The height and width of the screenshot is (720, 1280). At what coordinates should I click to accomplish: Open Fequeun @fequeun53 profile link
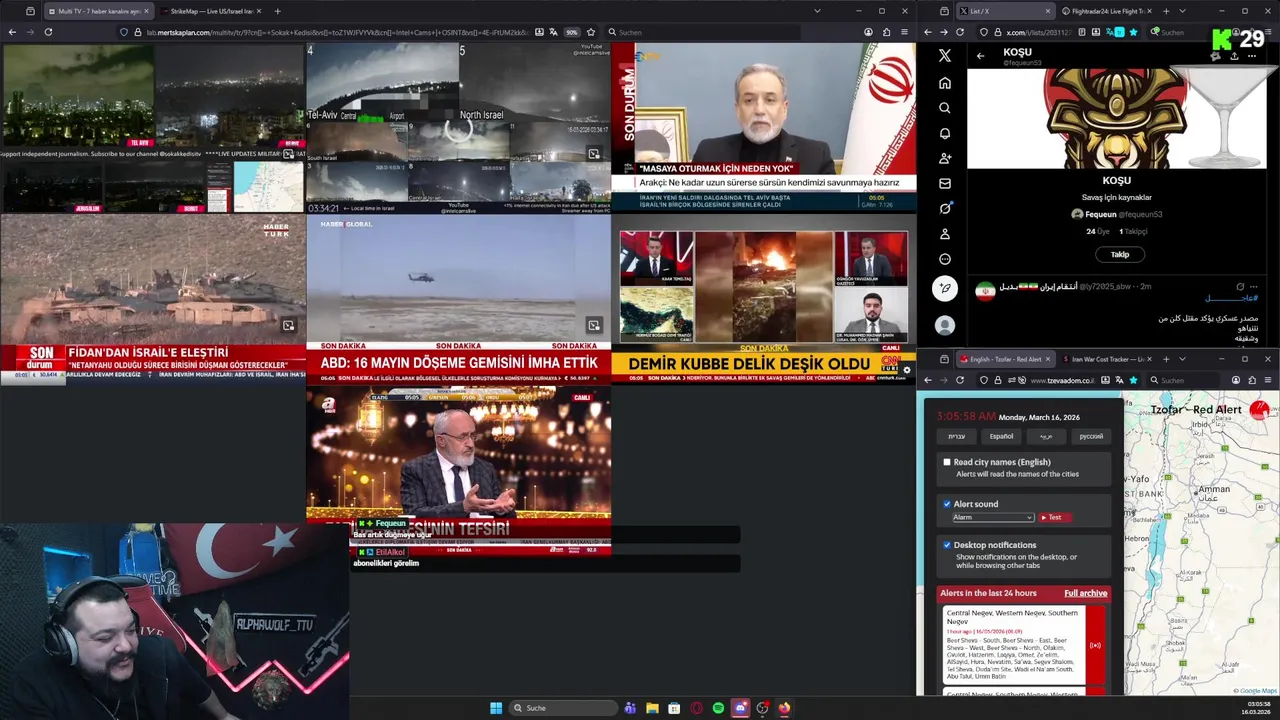pyautogui.click(x=1116, y=214)
